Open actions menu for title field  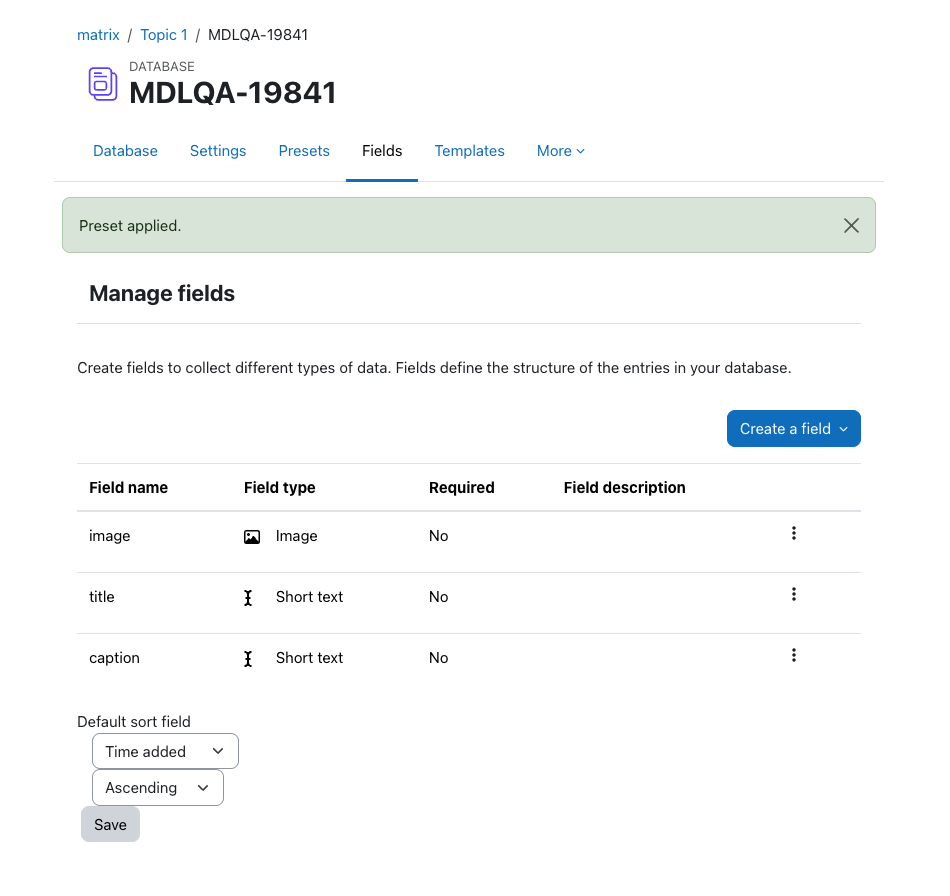point(794,594)
